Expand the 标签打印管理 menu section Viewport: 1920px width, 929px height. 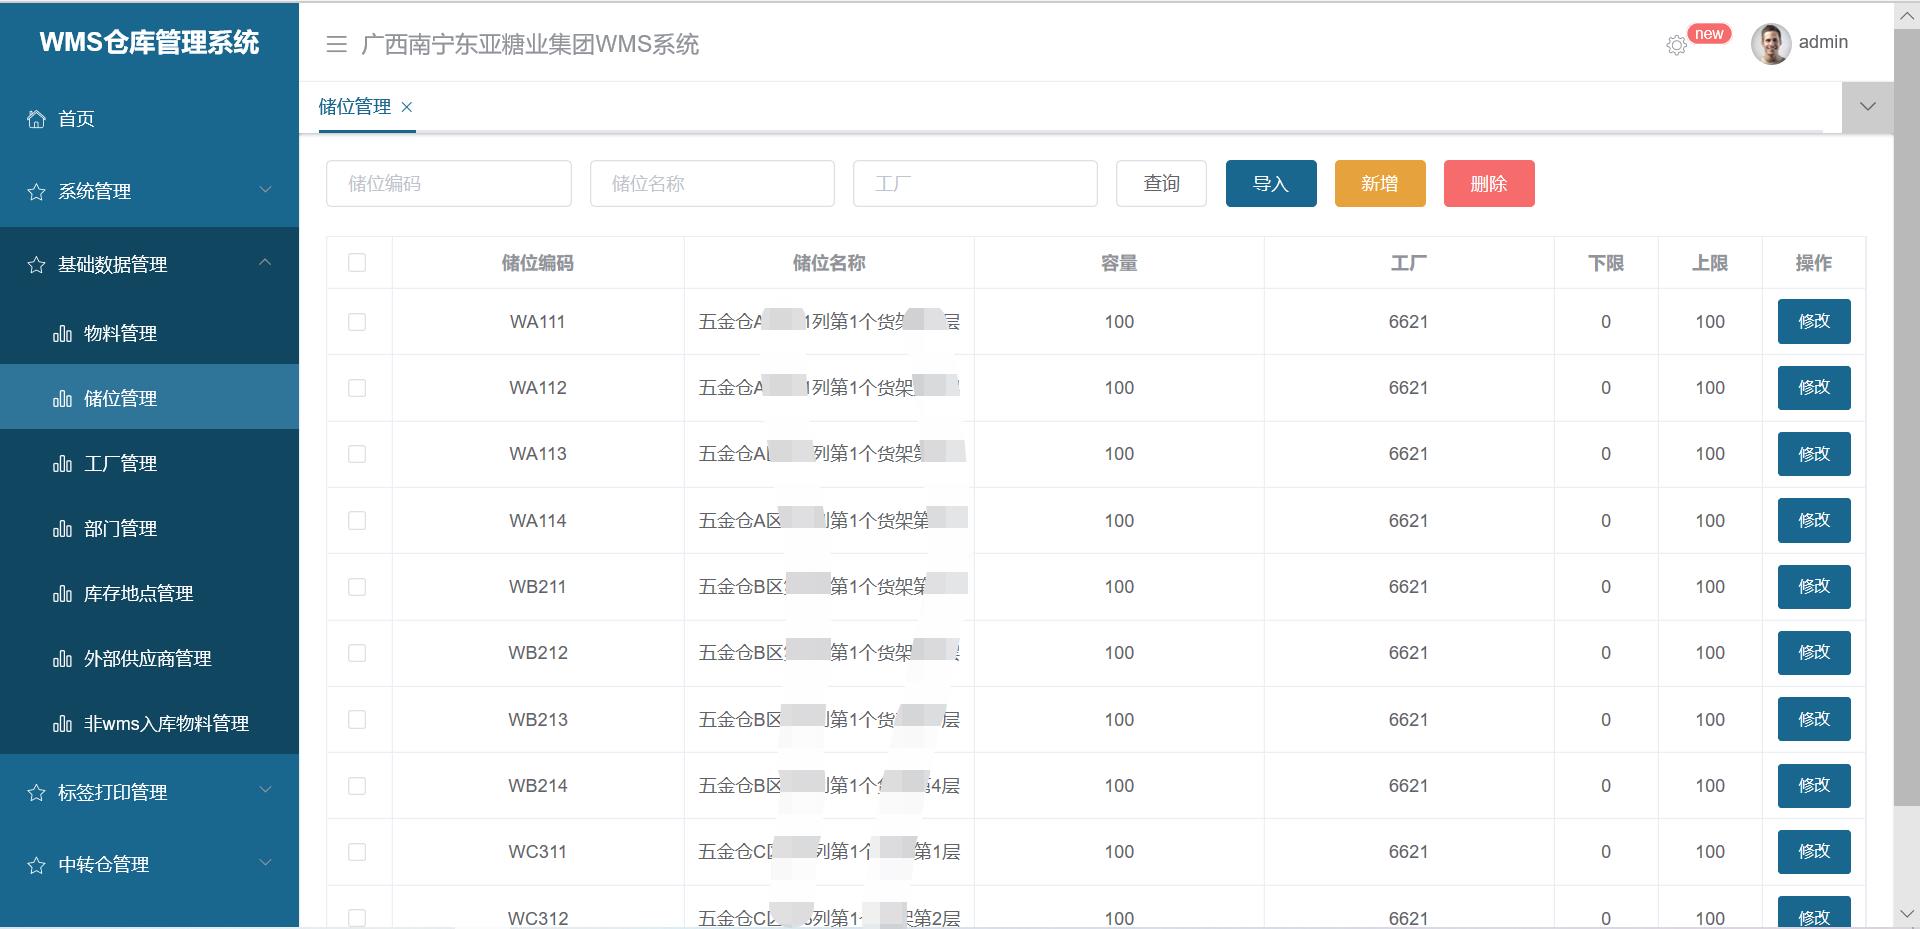110,792
